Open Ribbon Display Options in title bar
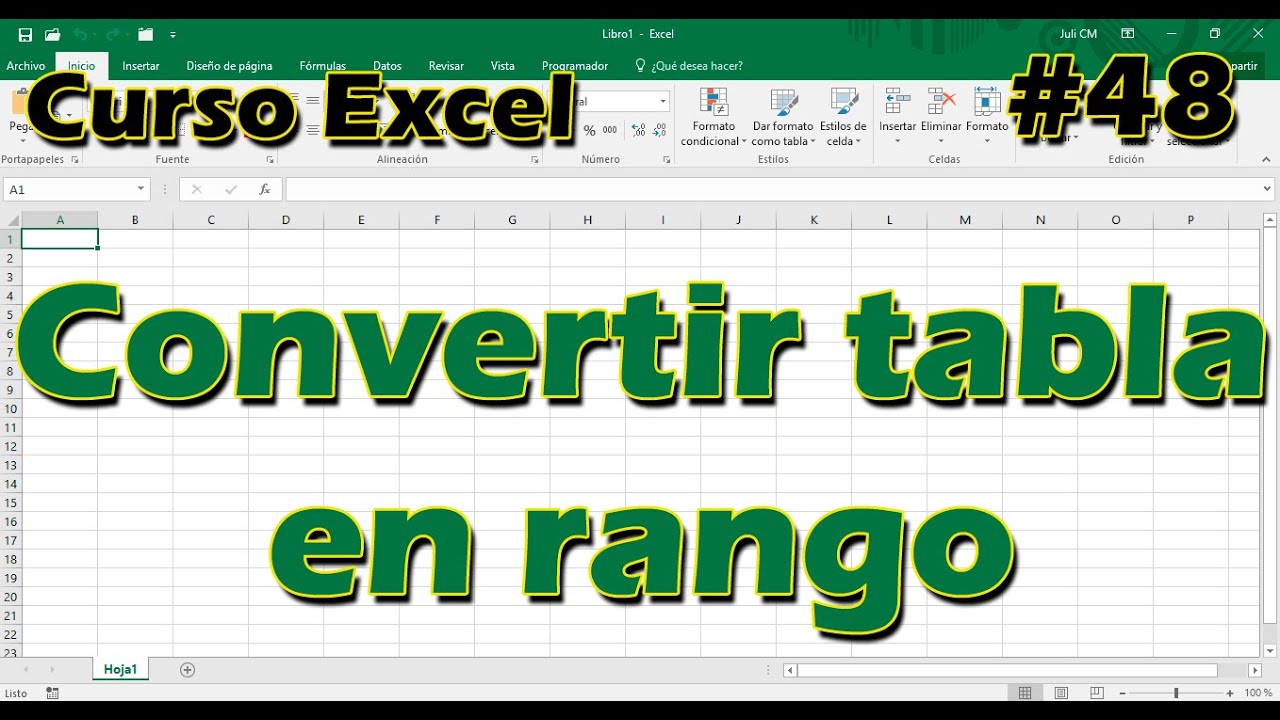 click(1127, 34)
